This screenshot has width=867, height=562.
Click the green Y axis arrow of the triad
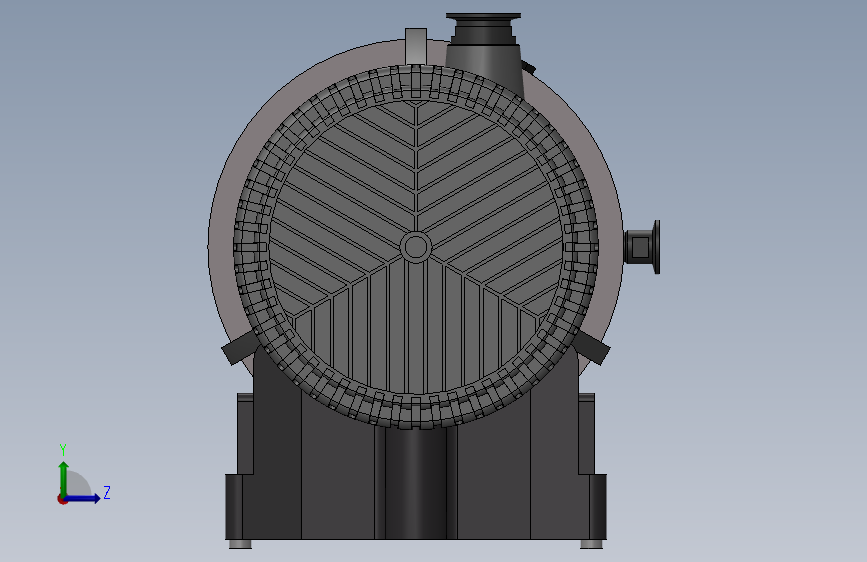64,478
